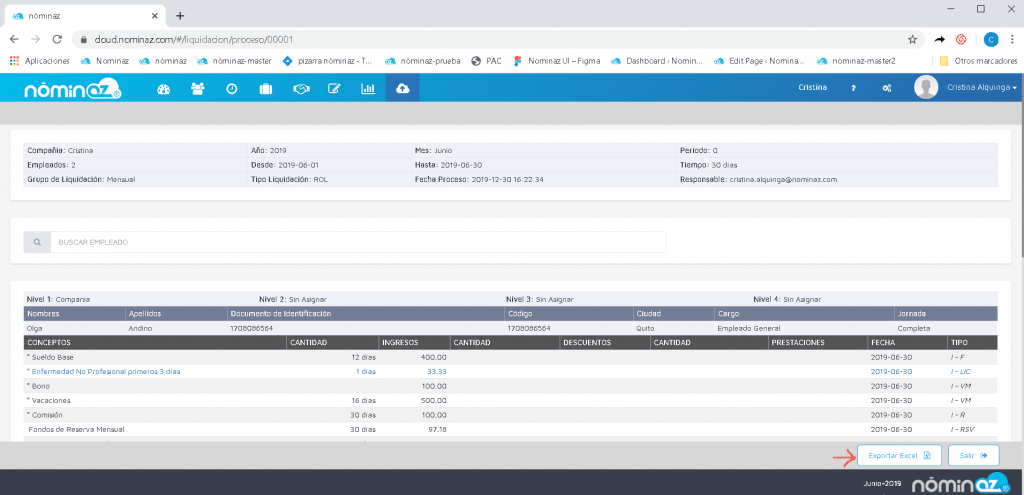
Task: Click the Bono concept row
Action: (x=511, y=386)
